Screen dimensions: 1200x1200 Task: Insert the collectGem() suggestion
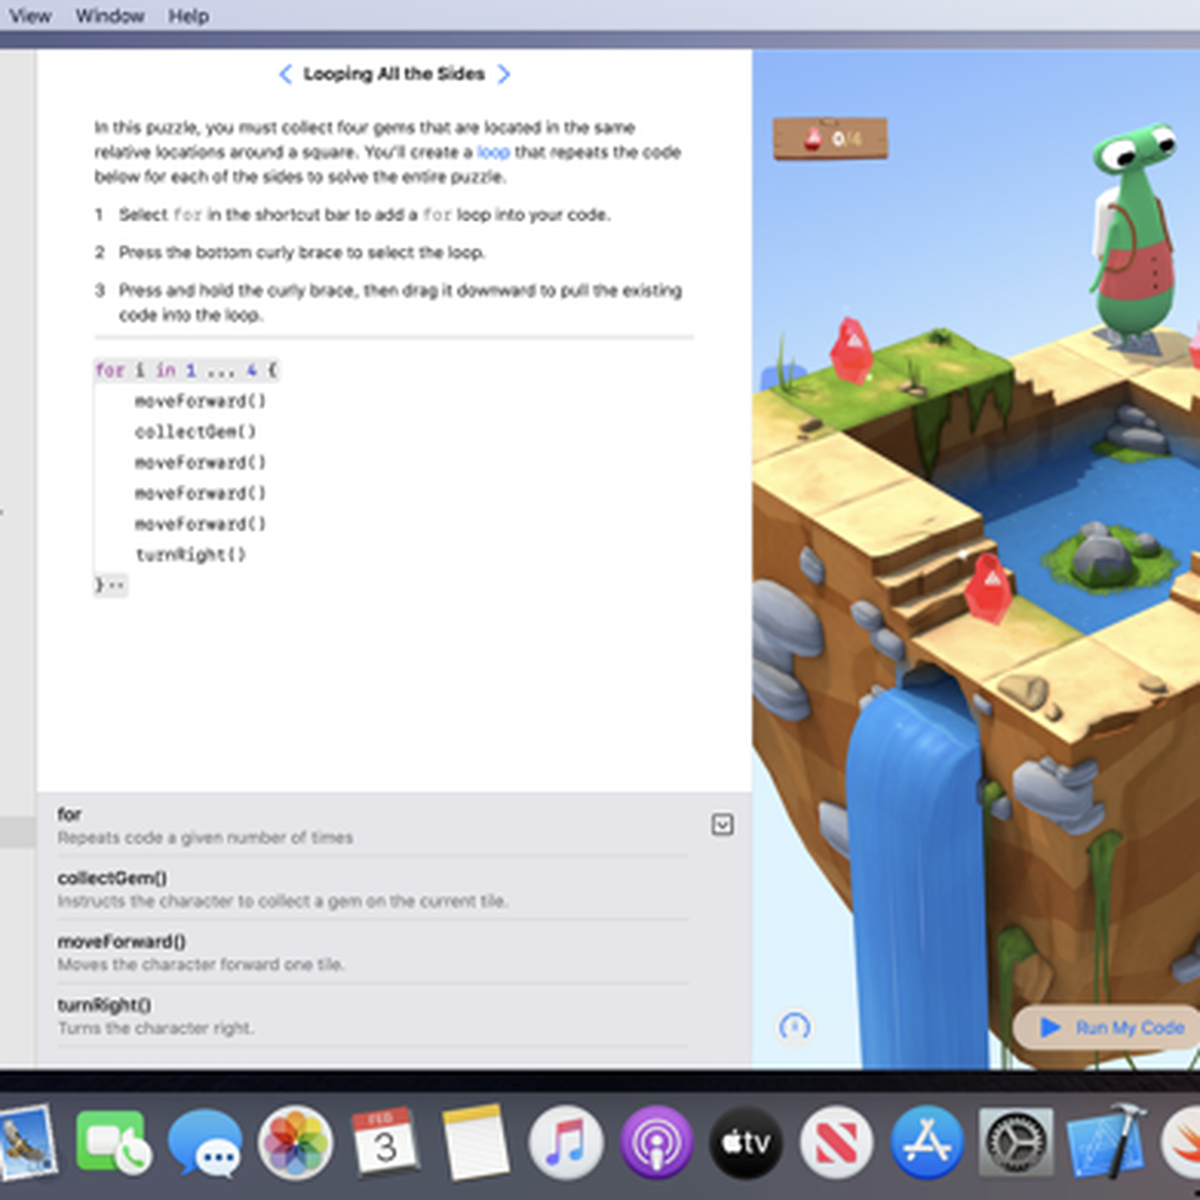pos(372,889)
